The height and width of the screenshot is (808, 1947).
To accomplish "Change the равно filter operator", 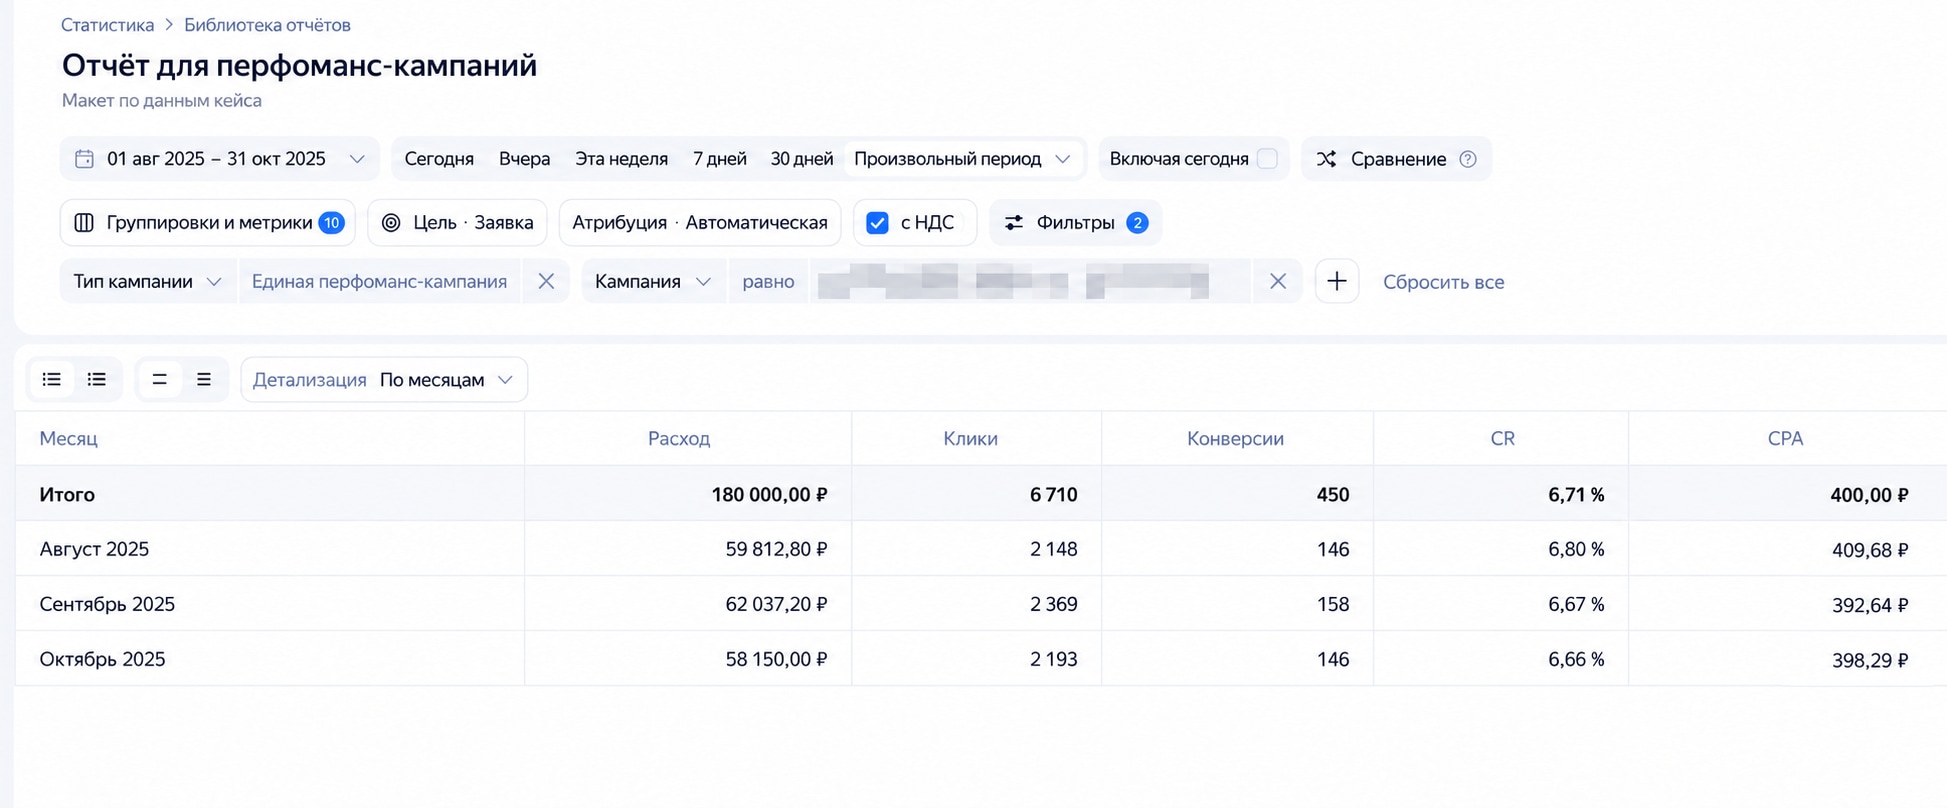I will coord(768,281).
